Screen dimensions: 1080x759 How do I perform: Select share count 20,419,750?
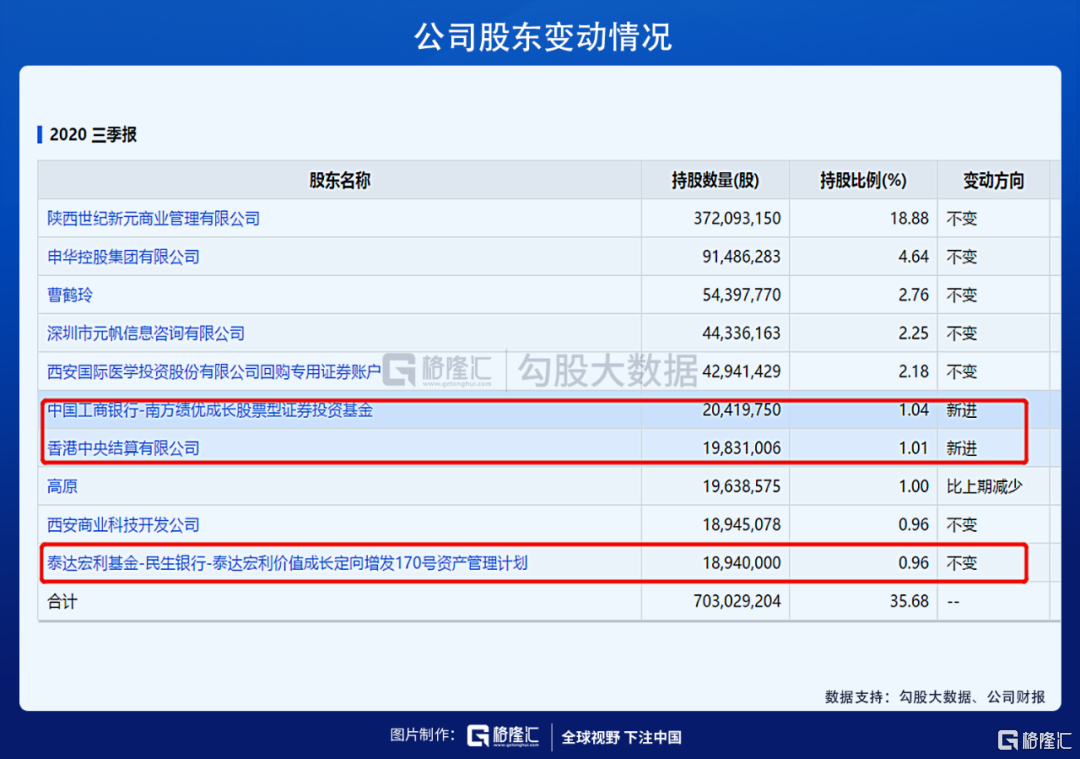pyautogui.click(x=741, y=410)
